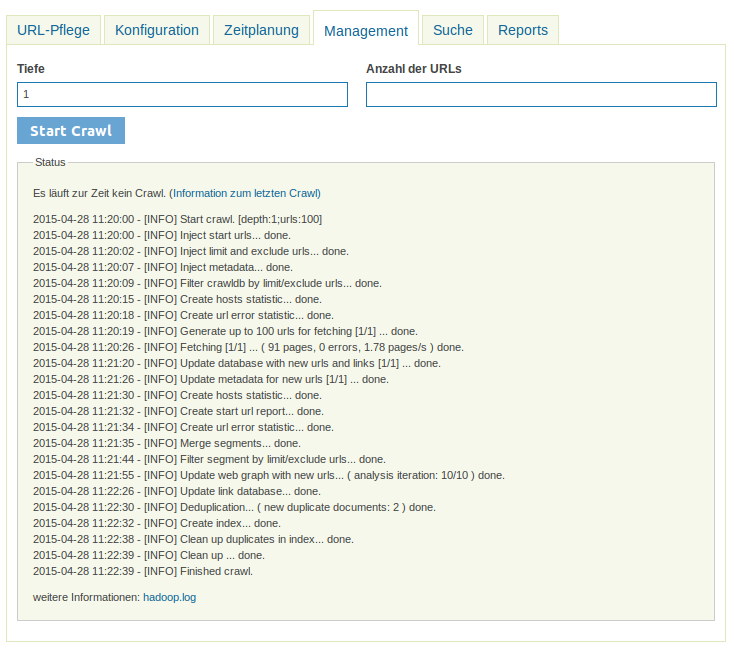Click the 'Update web graph' log line
Image resolution: width=734 pixels, height=650 pixels.
tap(268, 475)
